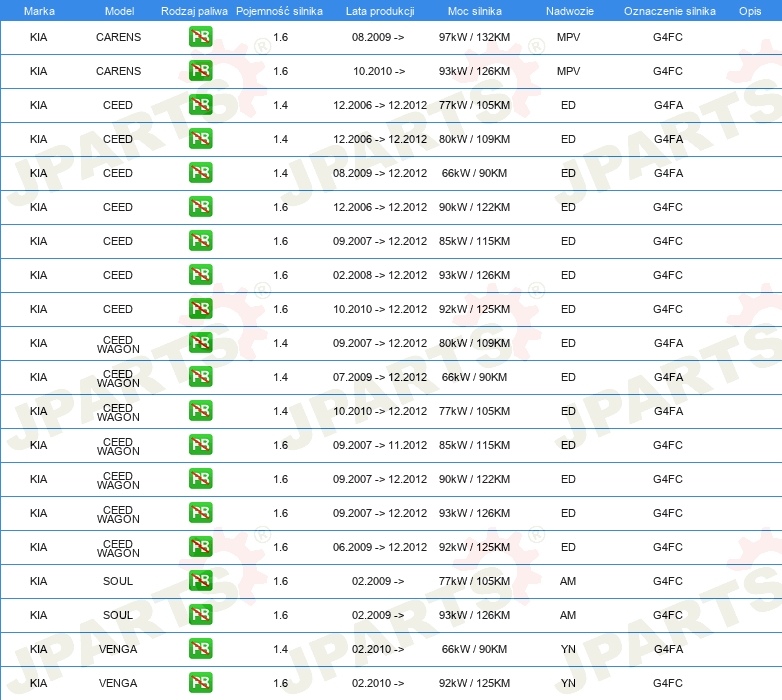
Task: Click fuel icon in CEED 02.2008 93kW / 126KM row
Action: (x=200, y=275)
